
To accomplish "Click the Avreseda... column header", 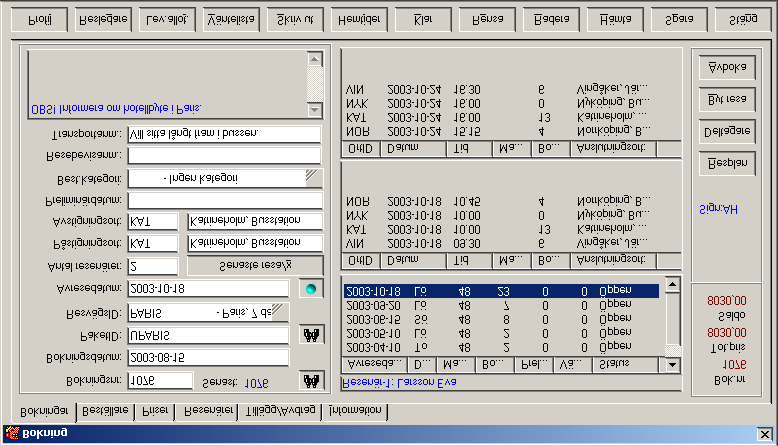I will click(x=375, y=364).
